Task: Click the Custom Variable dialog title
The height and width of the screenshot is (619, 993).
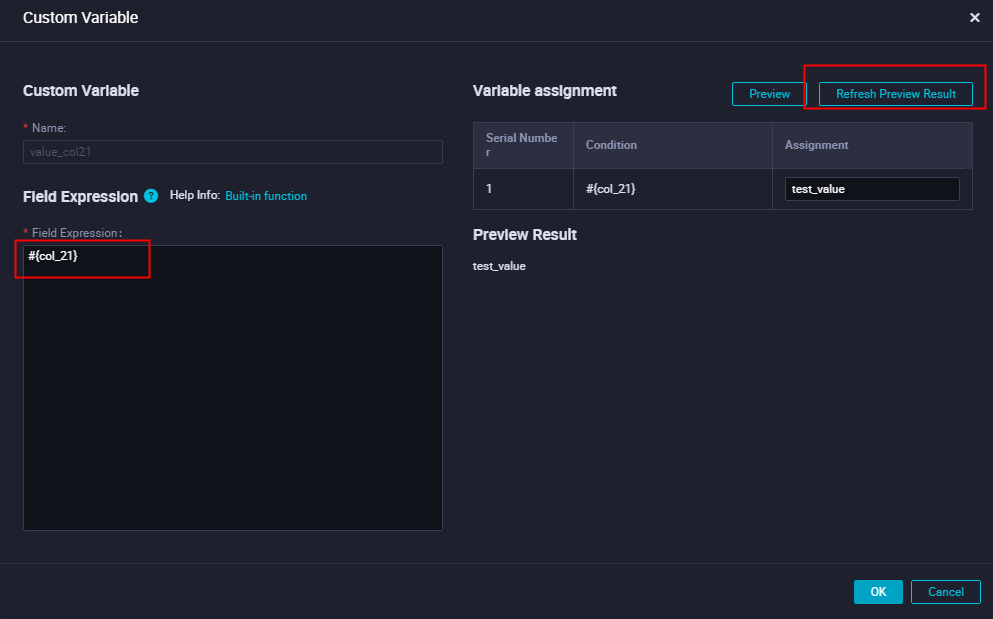Action: click(80, 17)
